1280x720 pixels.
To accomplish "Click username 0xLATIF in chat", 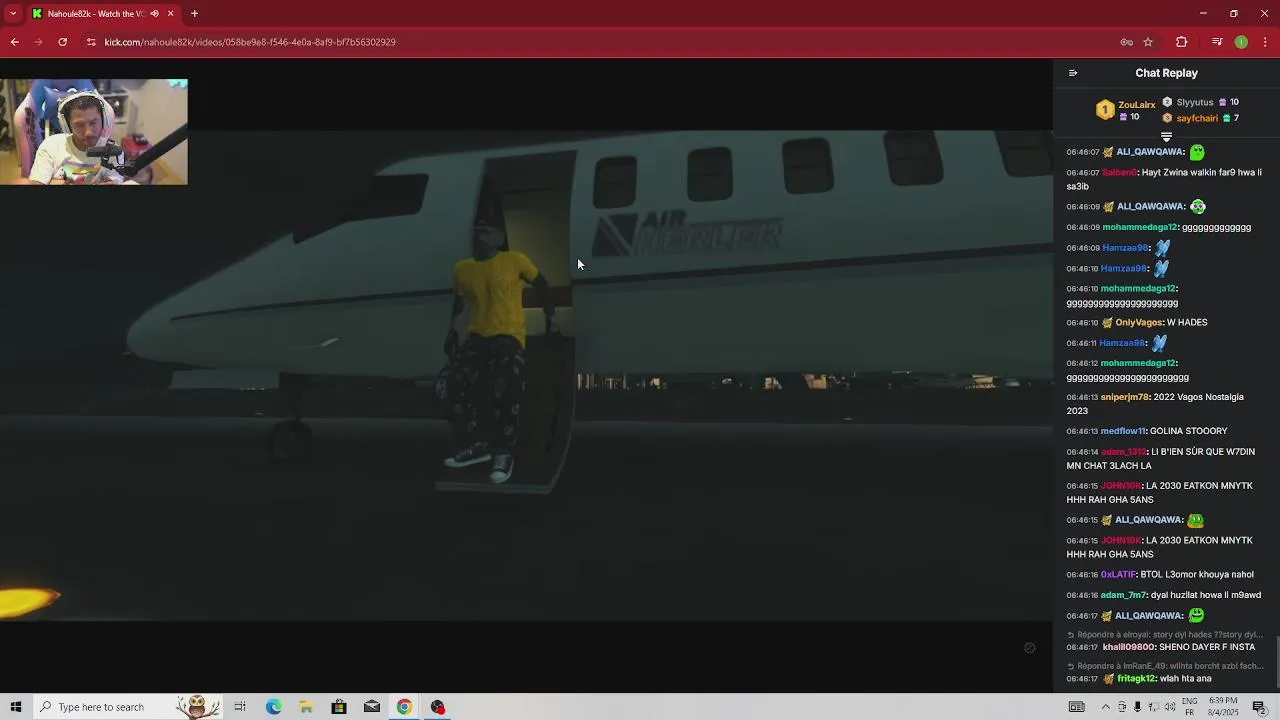I will 1118,575.
